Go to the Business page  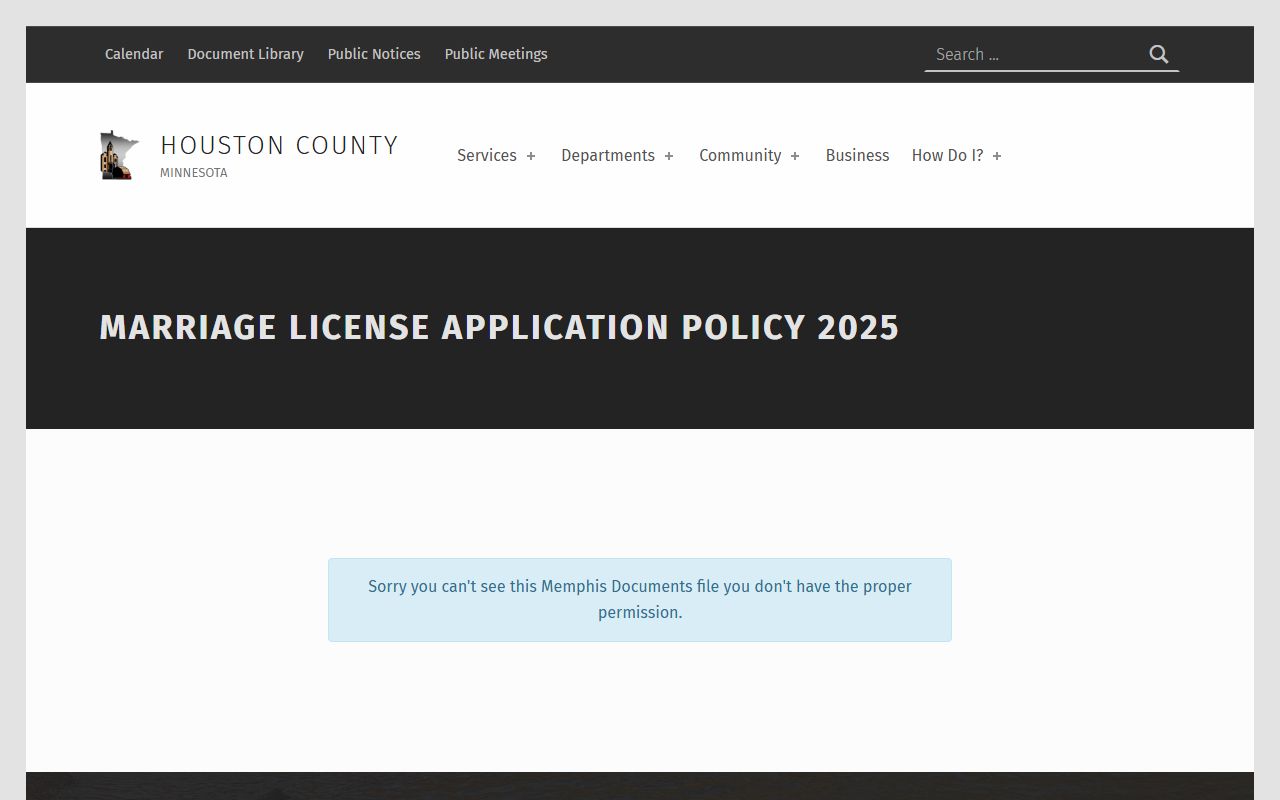[857, 155]
